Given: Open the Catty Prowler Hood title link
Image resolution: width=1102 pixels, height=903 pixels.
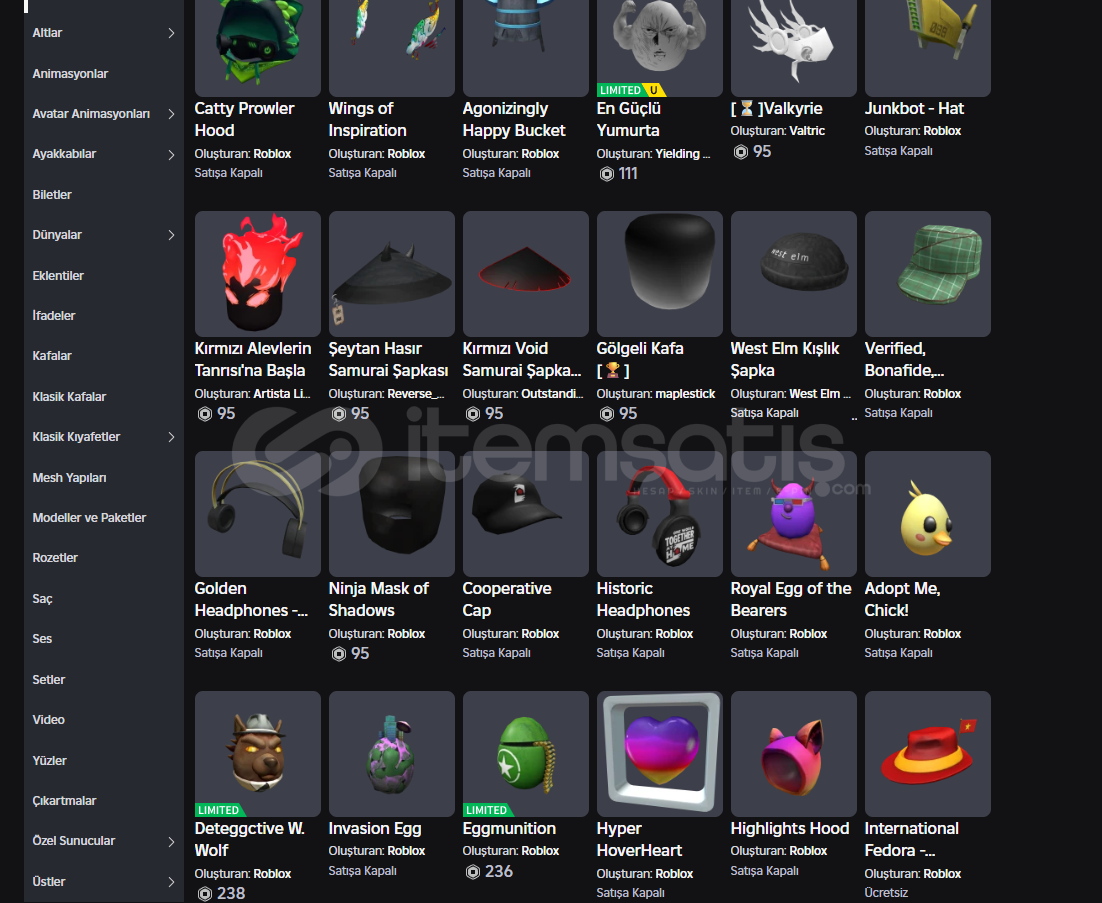Looking at the screenshot, I should pos(244,119).
